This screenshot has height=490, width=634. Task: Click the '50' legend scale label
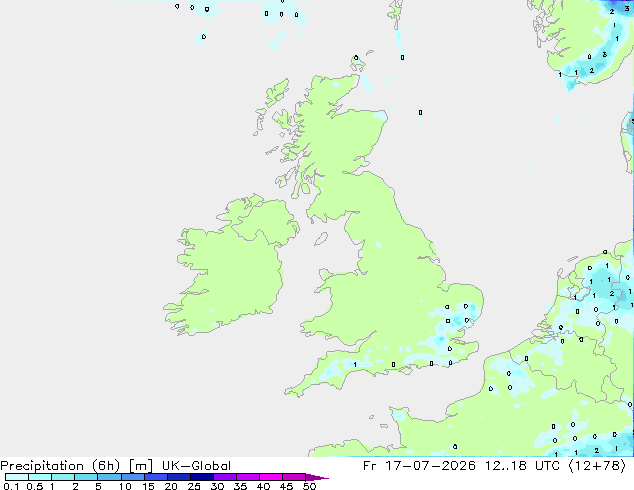tap(310, 486)
